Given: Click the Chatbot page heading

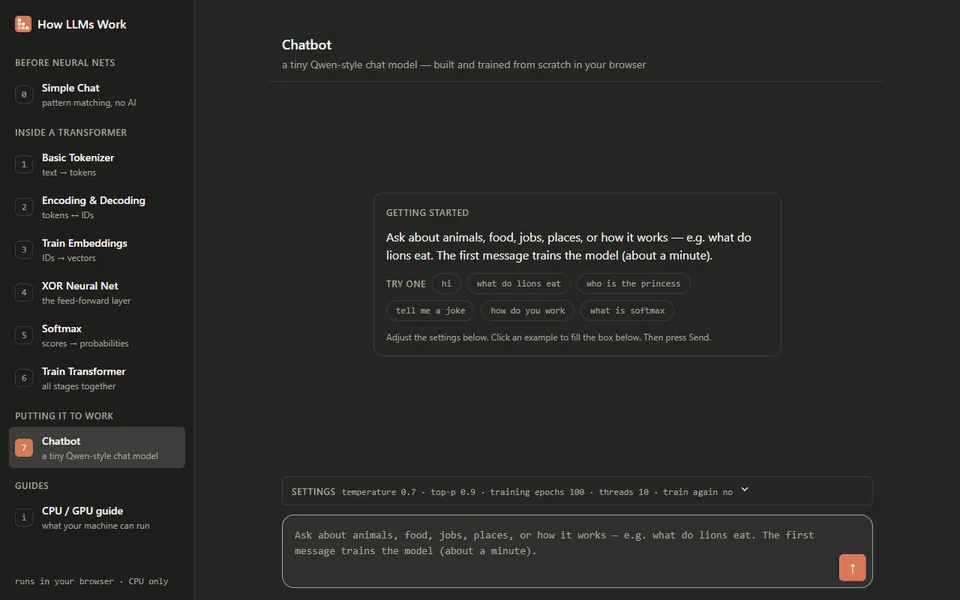Looking at the screenshot, I should [x=306, y=45].
